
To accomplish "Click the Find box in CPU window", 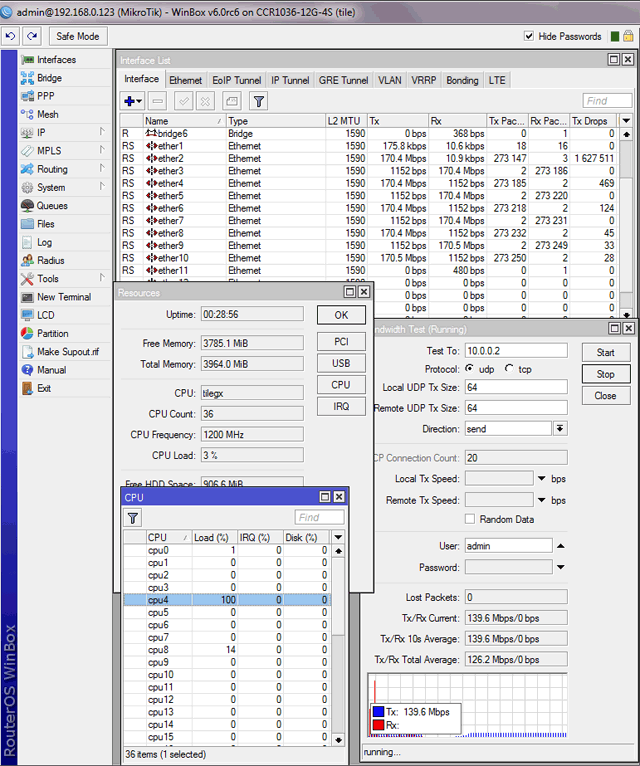I will 319,517.
